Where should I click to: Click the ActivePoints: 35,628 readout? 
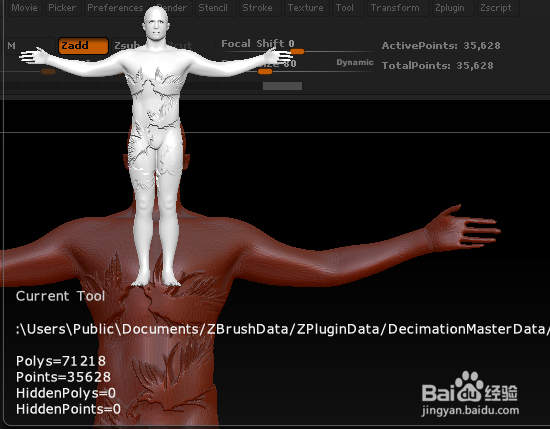point(441,46)
